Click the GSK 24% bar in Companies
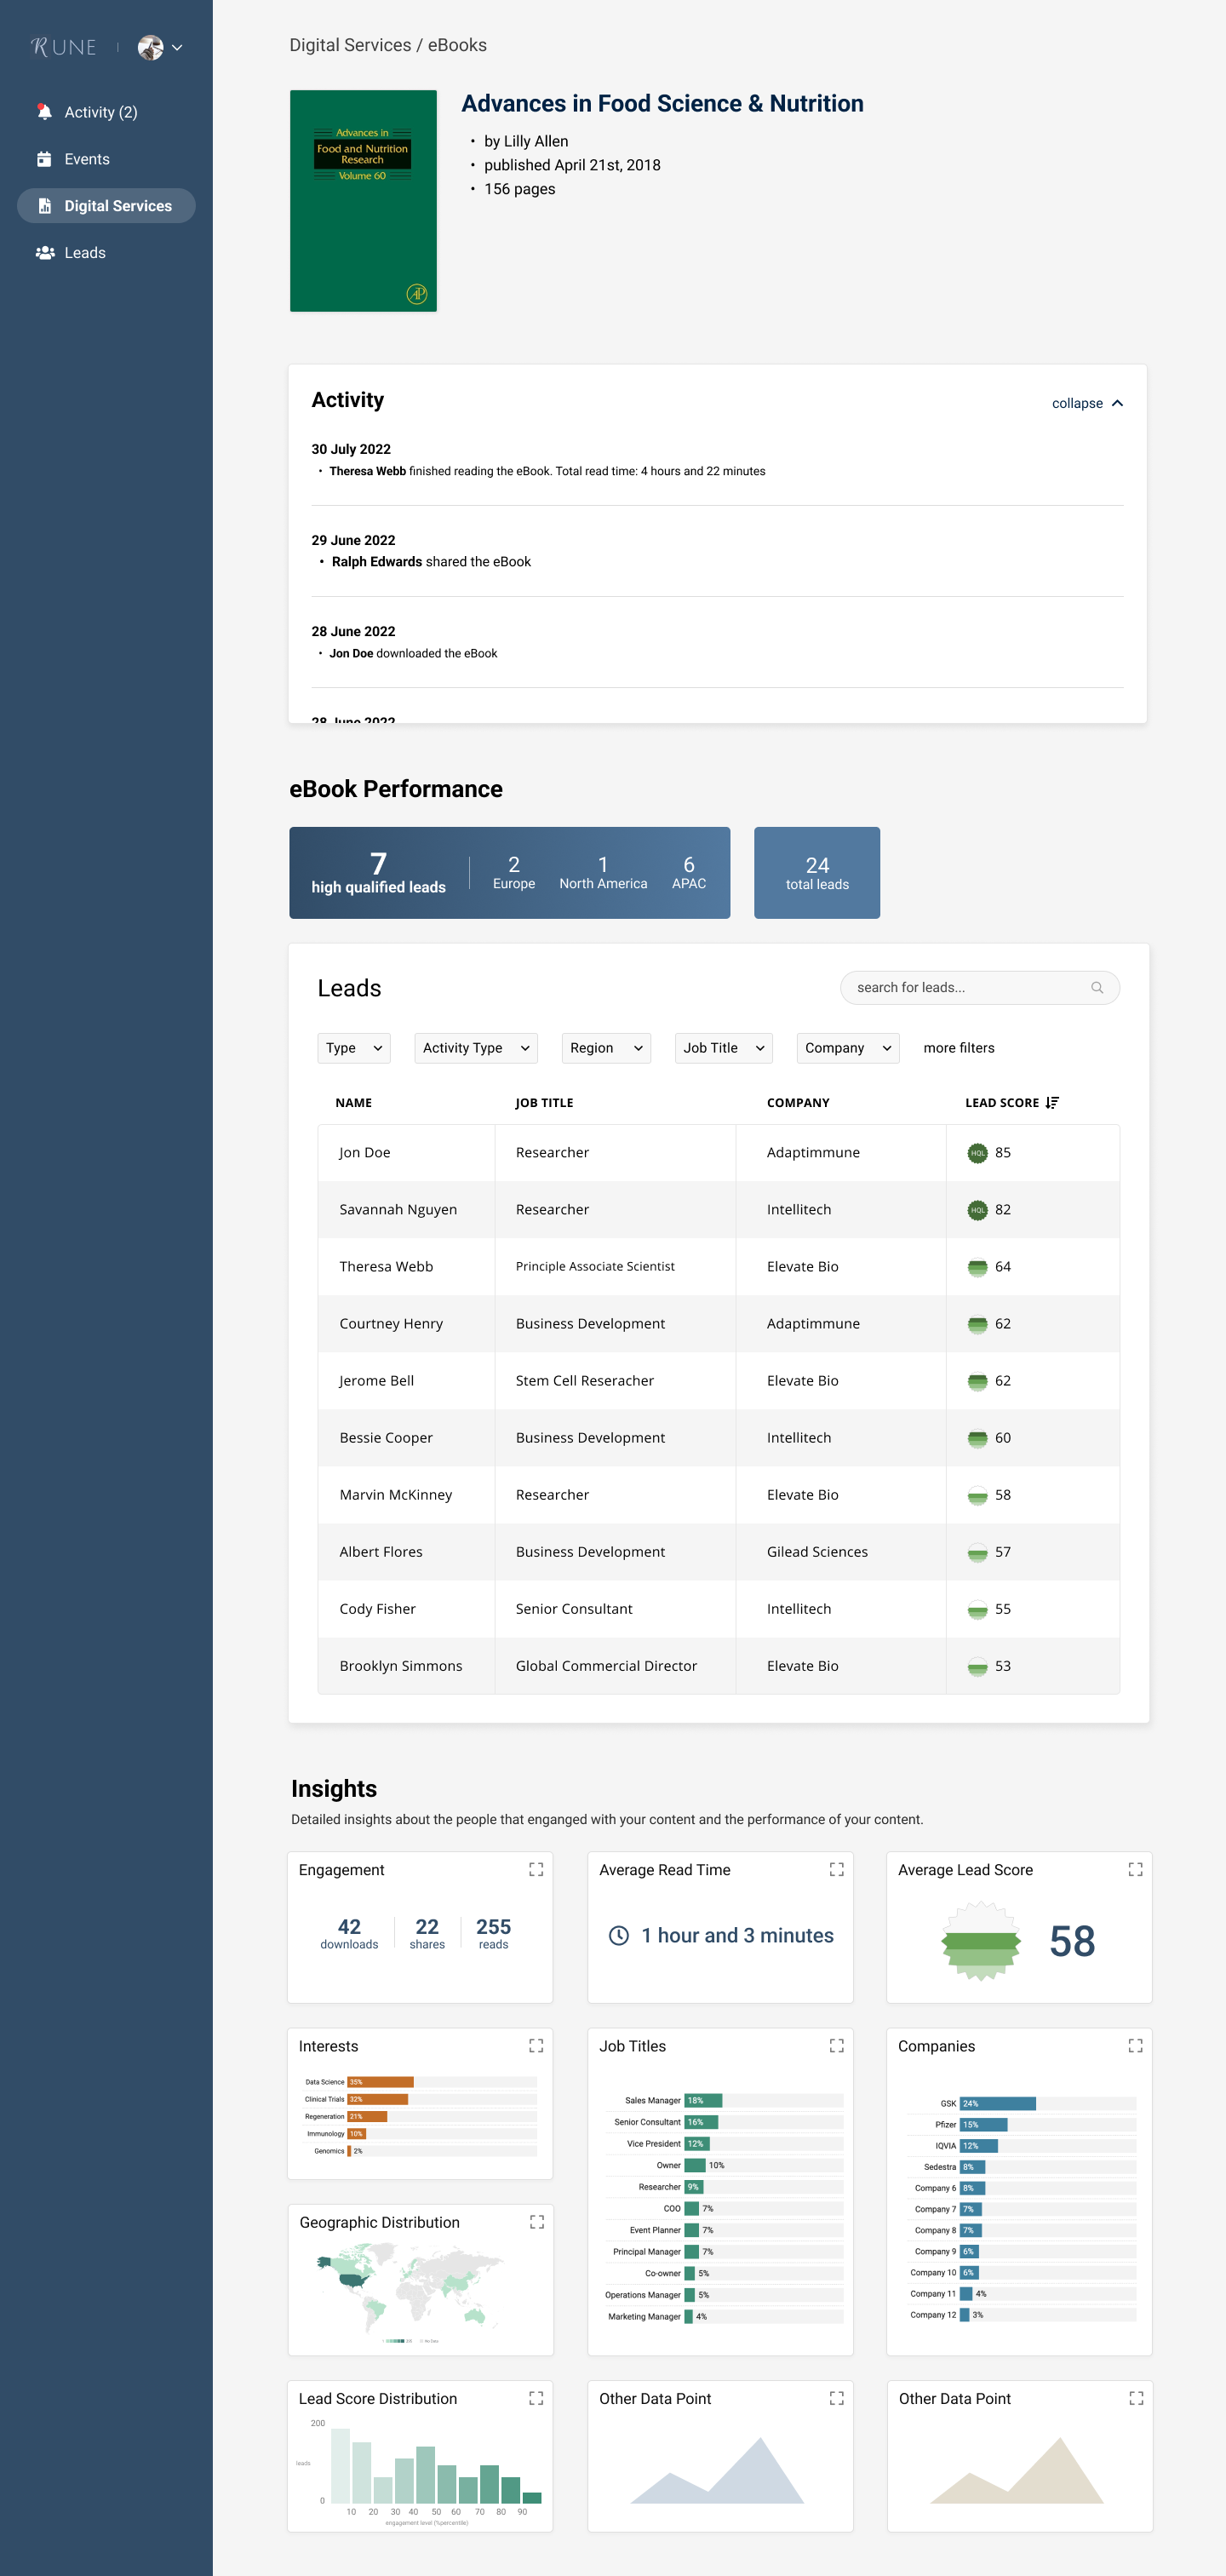Viewport: 1226px width, 2576px height. tap(998, 2103)
